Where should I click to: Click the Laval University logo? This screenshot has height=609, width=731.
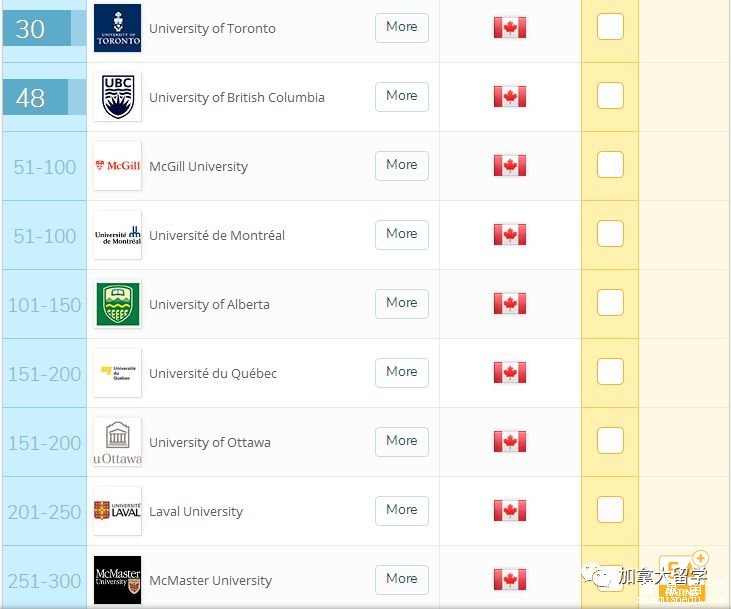(117, 511)
